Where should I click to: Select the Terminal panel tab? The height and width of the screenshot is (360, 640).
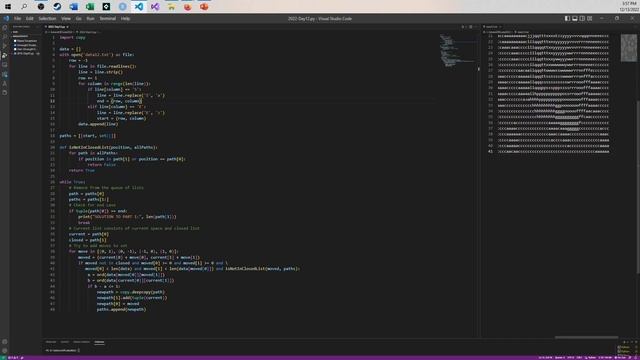[x=99, y=342]
